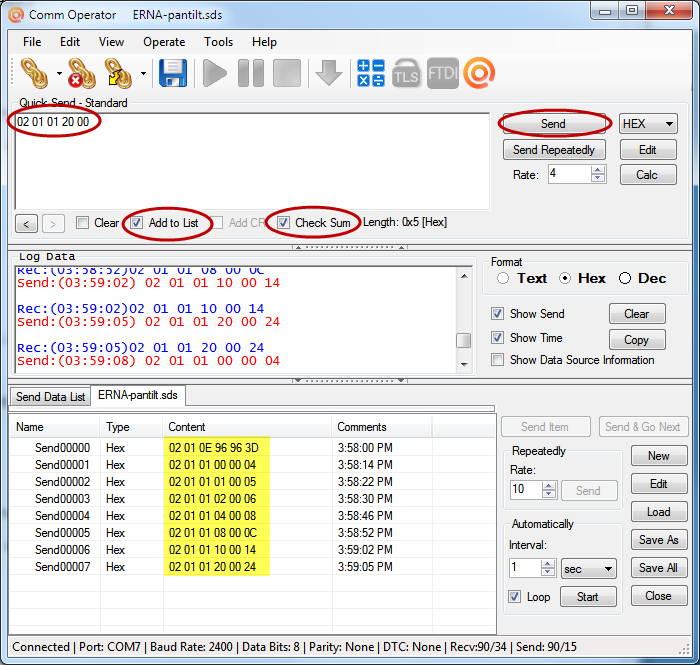The width and height of the screenshot is (700, 665).
Task: Click the play toolbar icon
Action: coord(215,73)
